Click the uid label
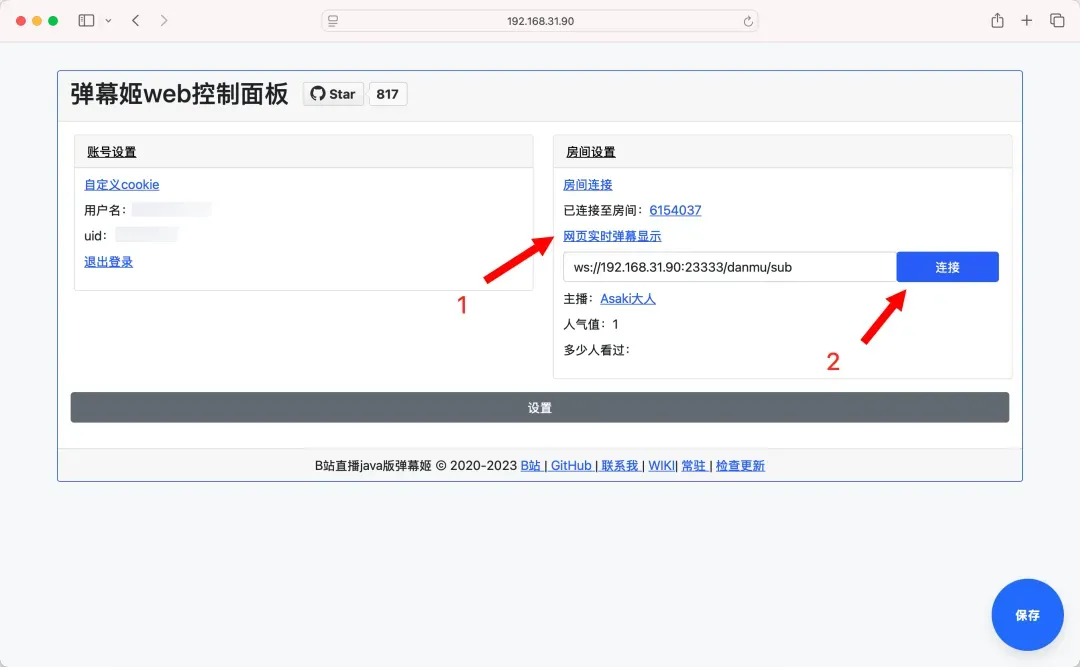Screen dimensions: 1080x667 95,236
